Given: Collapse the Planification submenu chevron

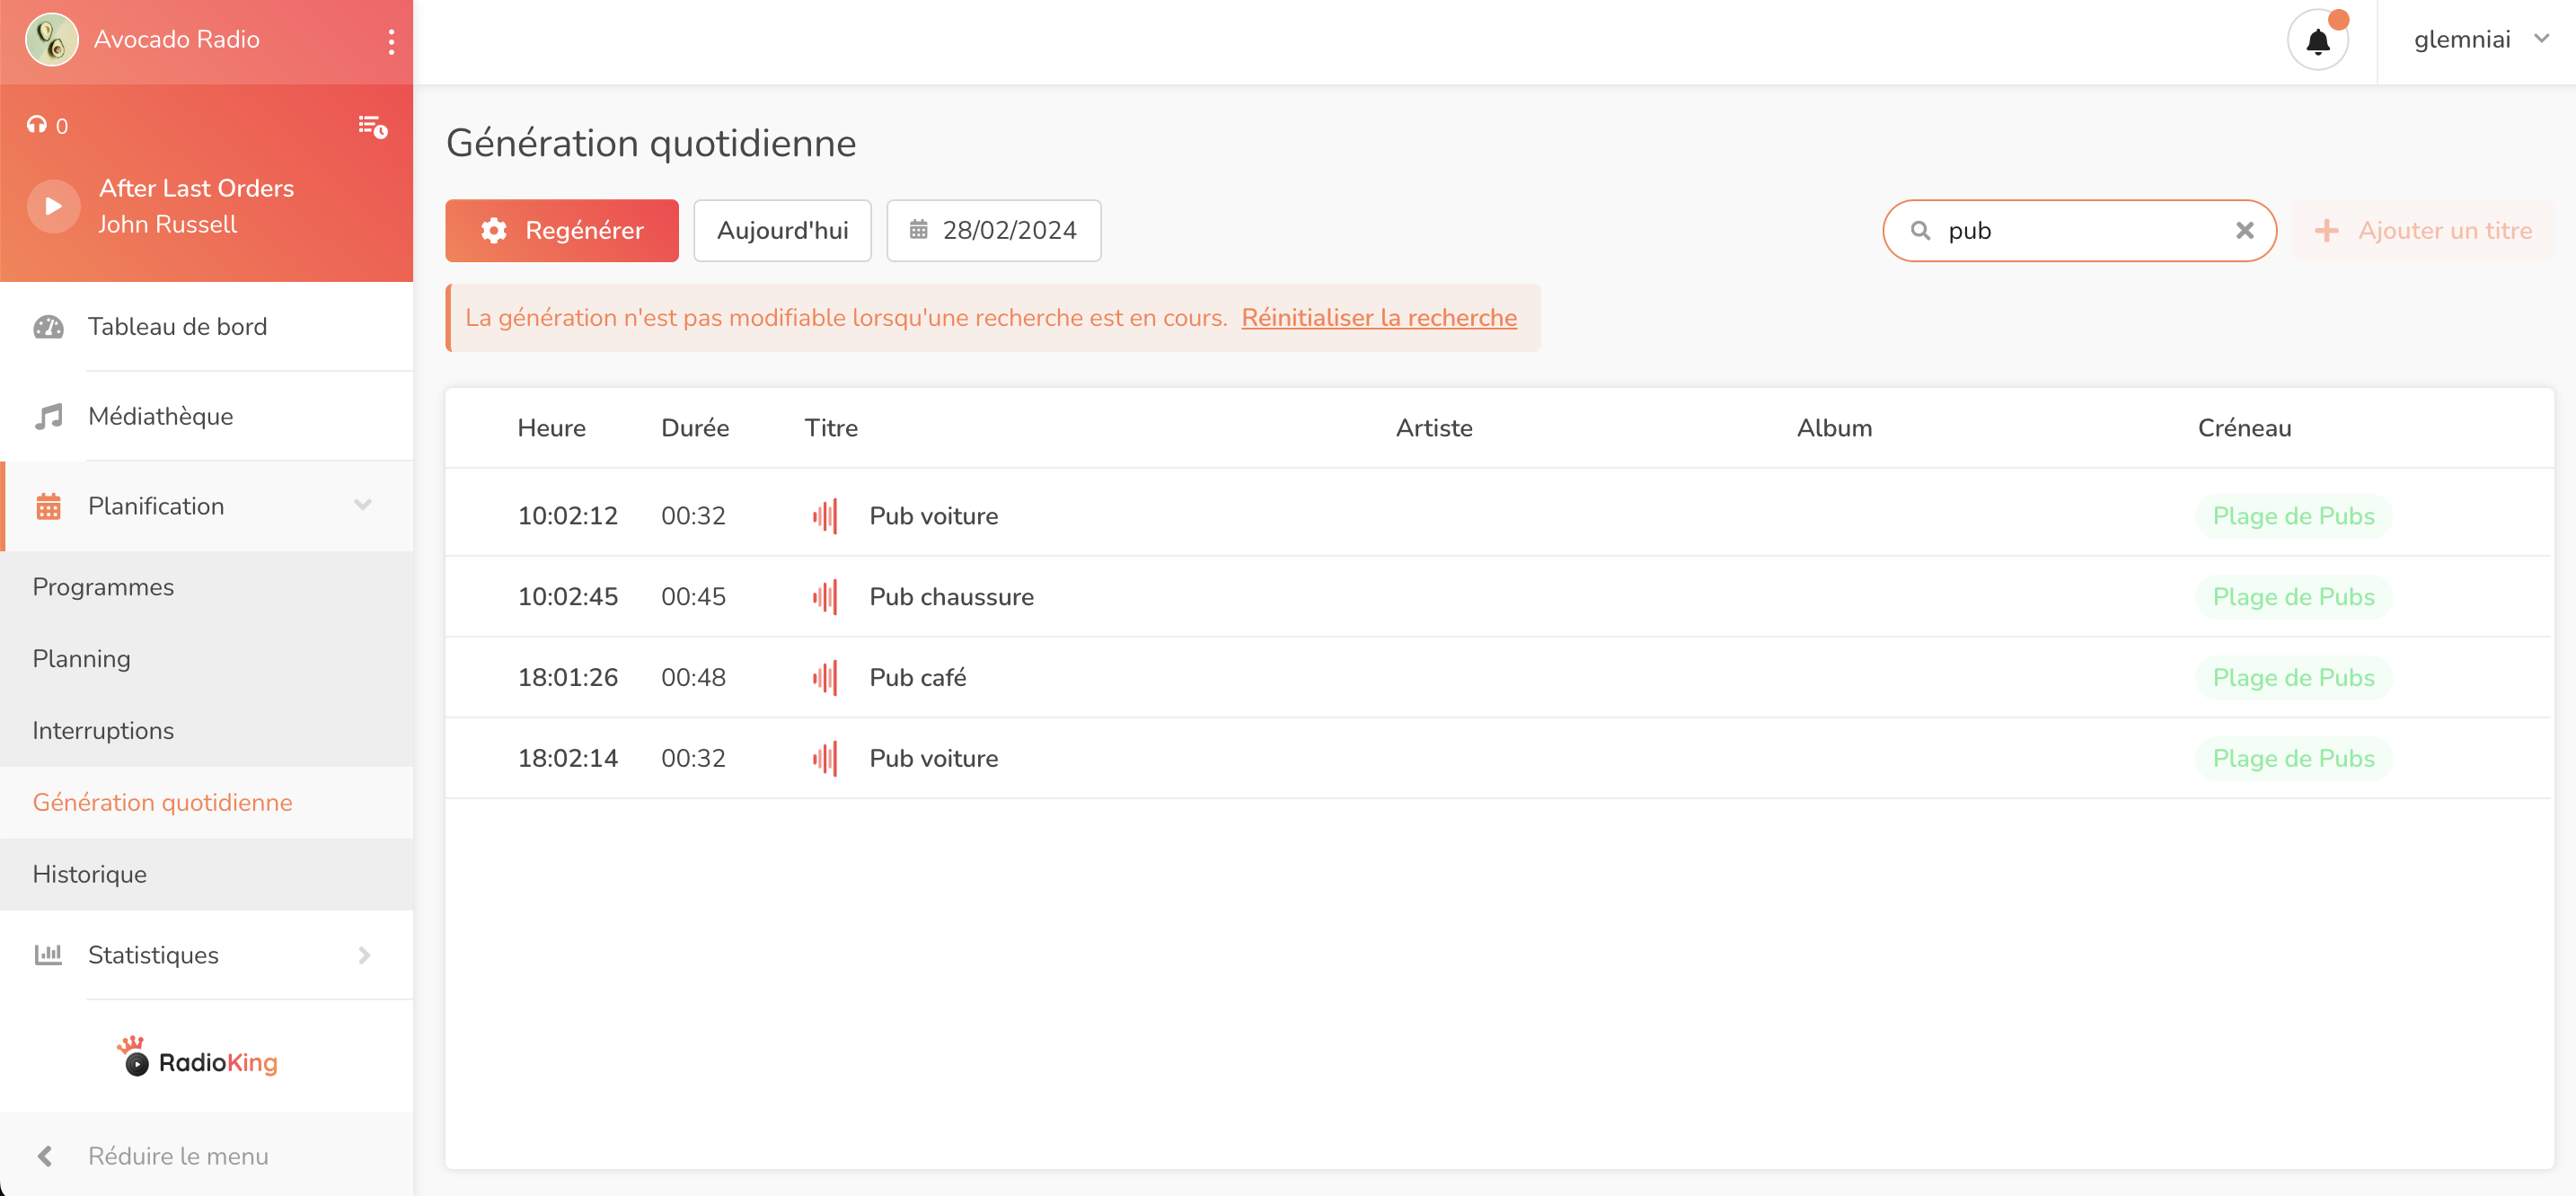Looking at the screenshot, I should click(363, 505).
